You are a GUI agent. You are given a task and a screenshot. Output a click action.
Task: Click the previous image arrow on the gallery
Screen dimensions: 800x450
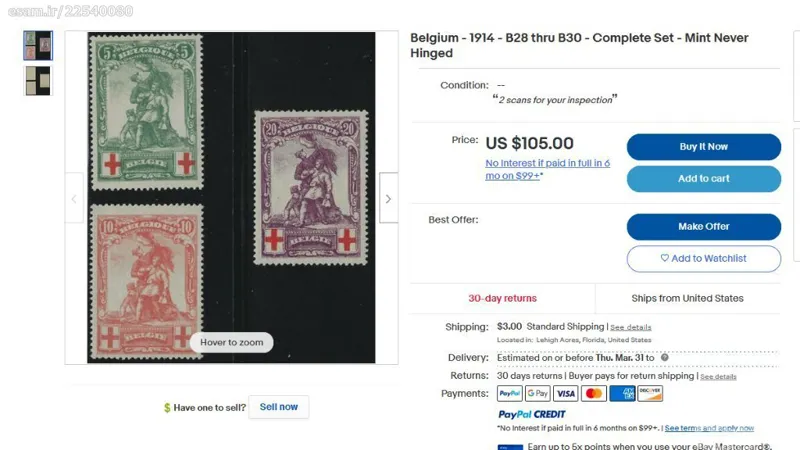[74, 198]
